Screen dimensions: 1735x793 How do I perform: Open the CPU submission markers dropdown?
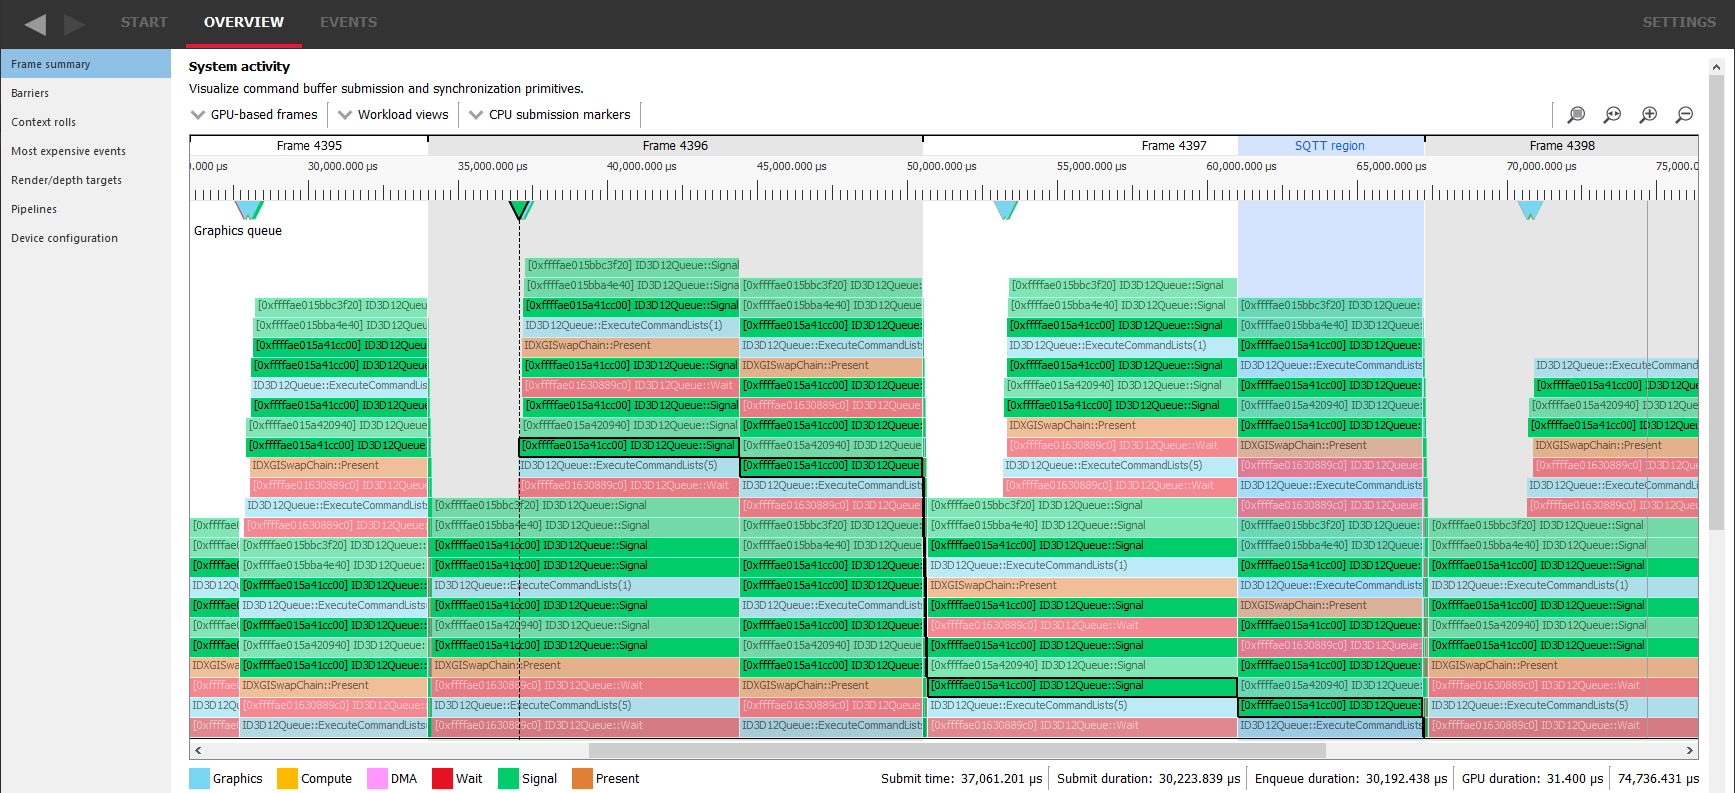(x=549, y=115)
